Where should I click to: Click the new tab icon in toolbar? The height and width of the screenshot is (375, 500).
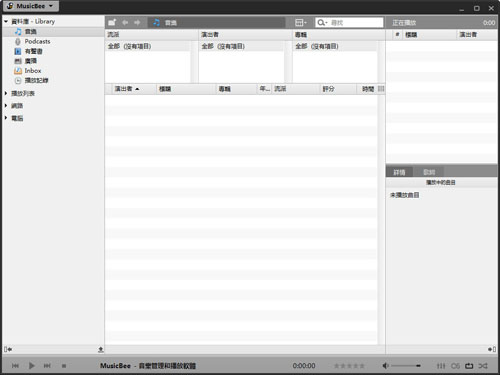[112, 22]
